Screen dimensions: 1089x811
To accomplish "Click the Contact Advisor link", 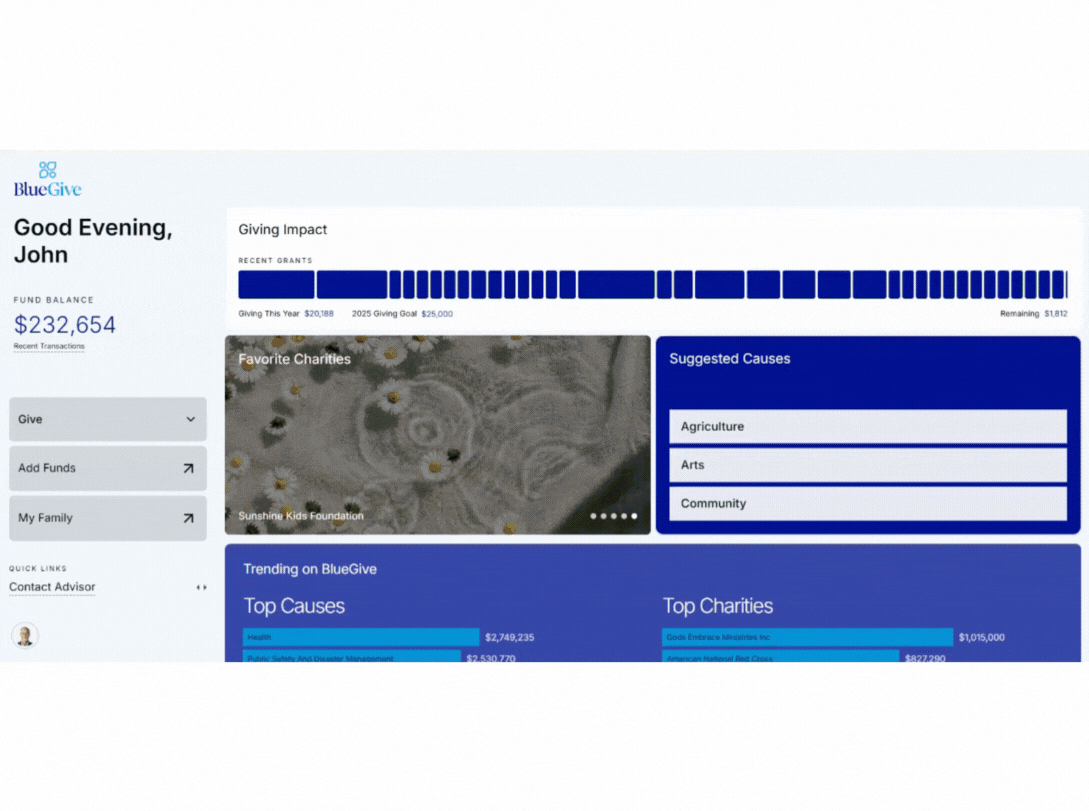I will pos(52,587).
